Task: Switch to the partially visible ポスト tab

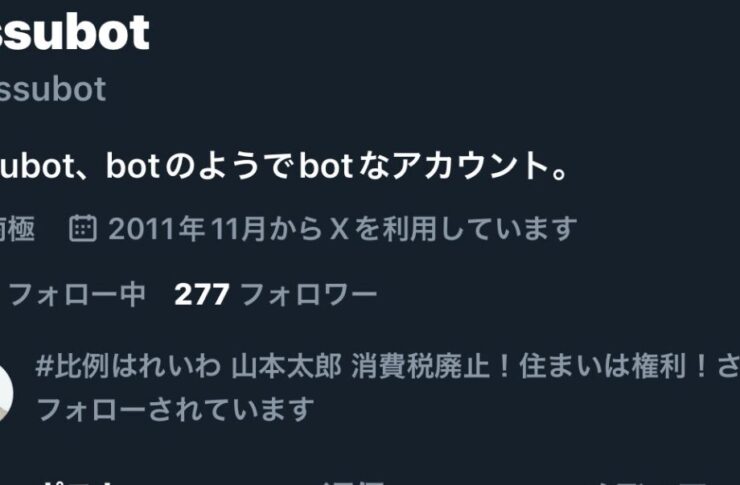Action: [78, 483]
